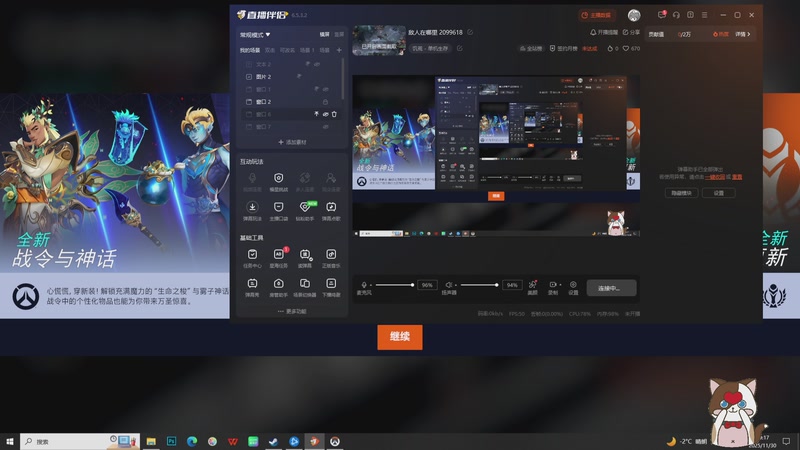The width and height of the screenshot is (800, 450).
Task: Mute the microphone icon left of 96%
Action: pyautogui.click(x=364, y=285)
